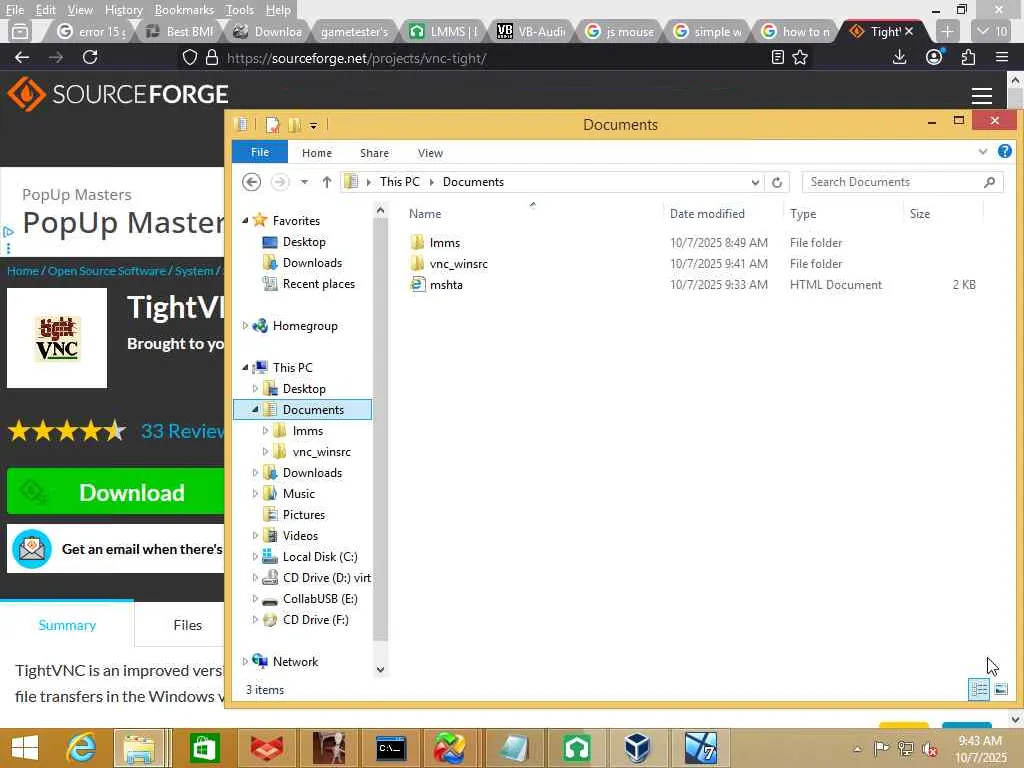
Task: Click the SourceForge logo
Action: [118, 94]
